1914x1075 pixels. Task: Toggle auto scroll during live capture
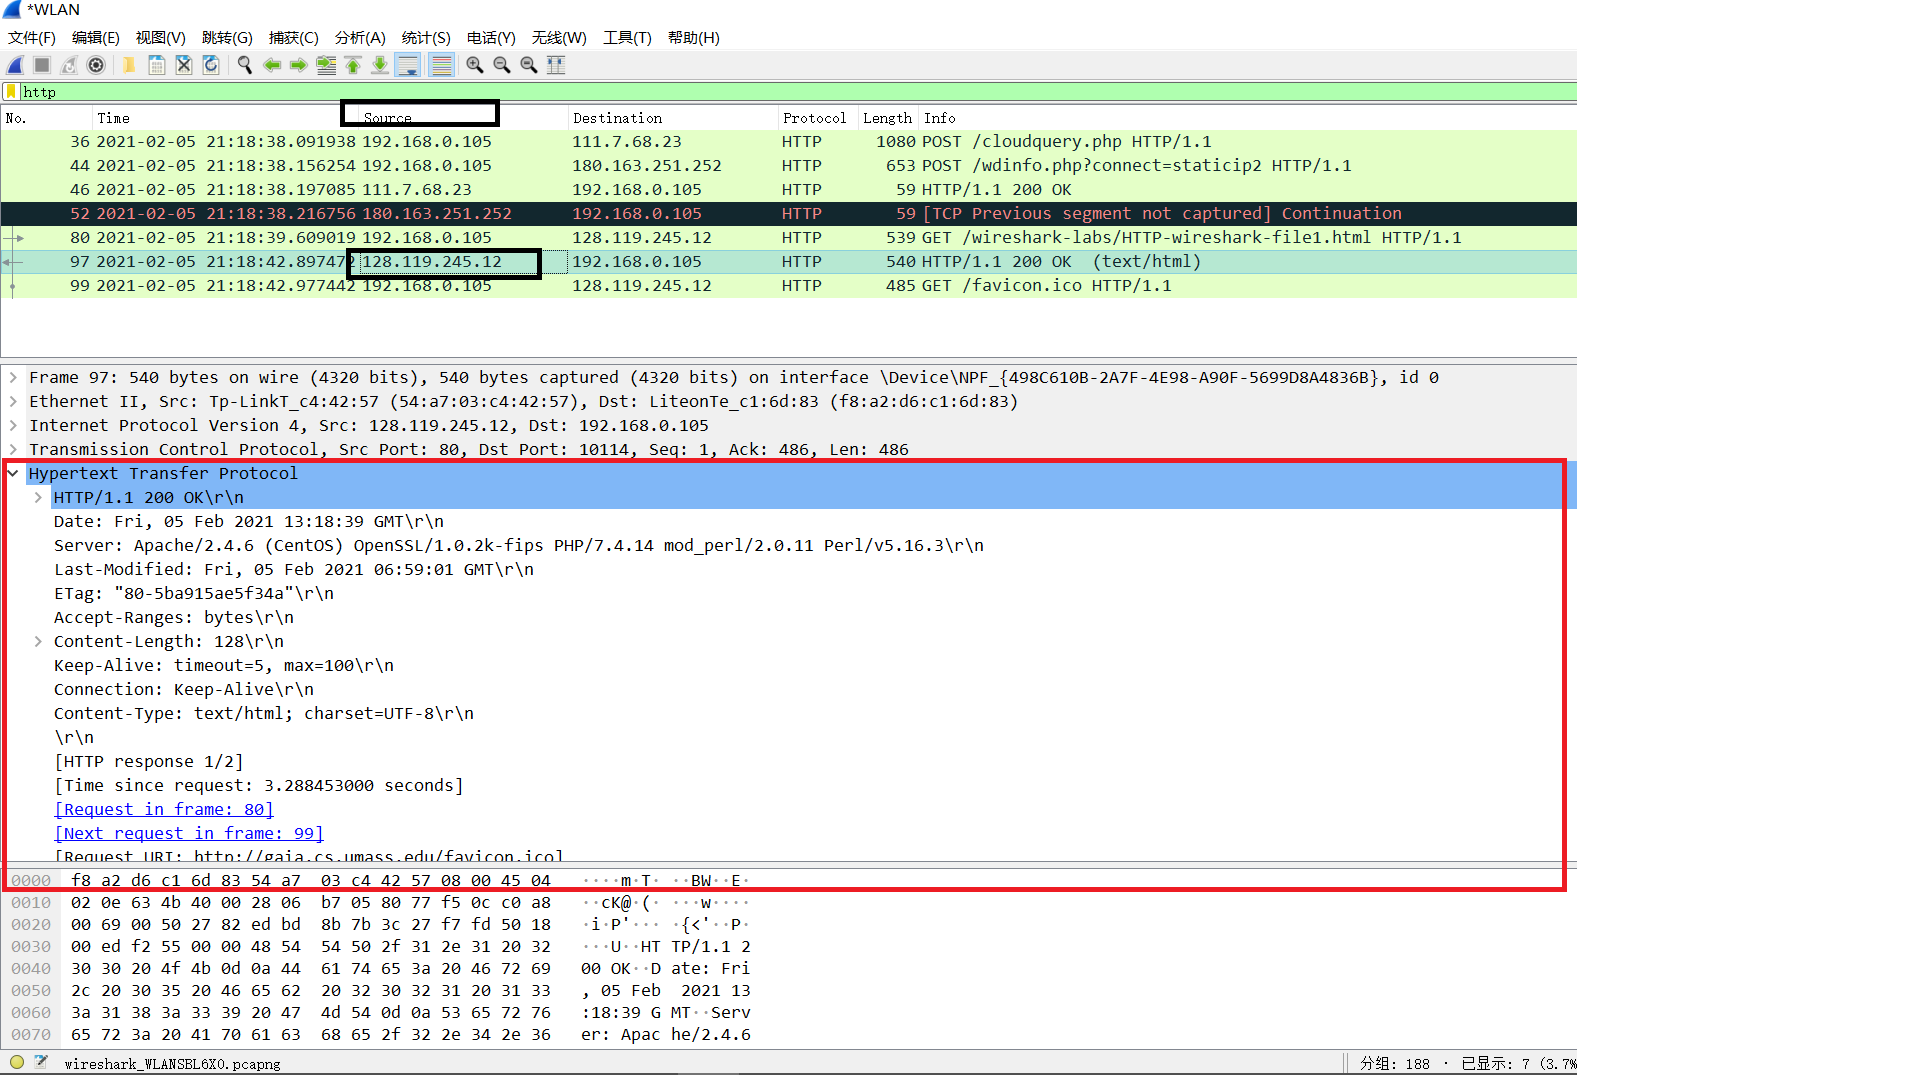point(408,65)
